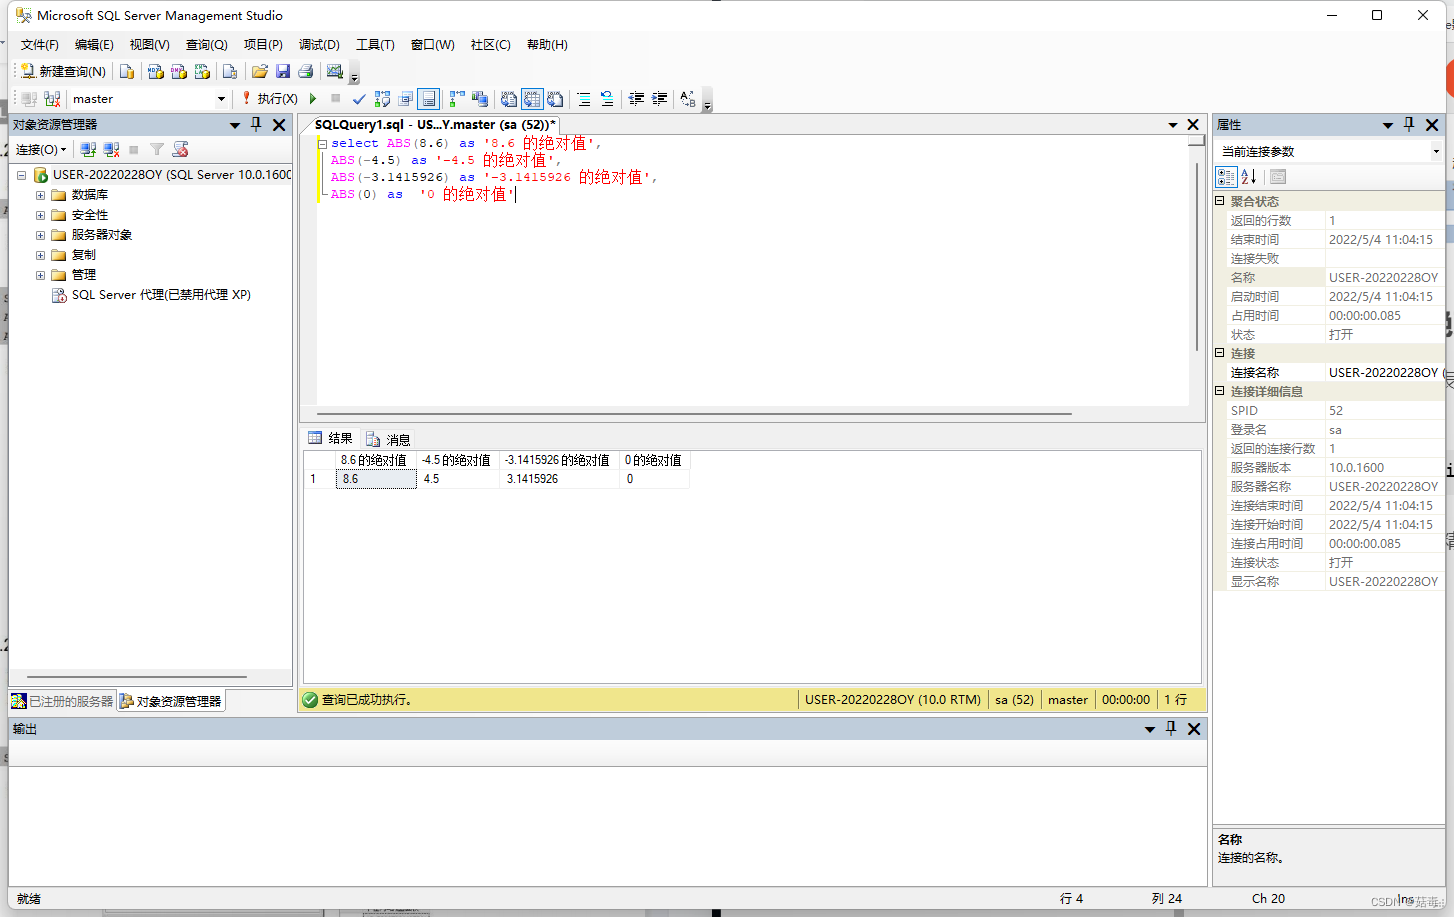Display estimated execution plan icon
The image size is (1454, 917).
point(382,99)
